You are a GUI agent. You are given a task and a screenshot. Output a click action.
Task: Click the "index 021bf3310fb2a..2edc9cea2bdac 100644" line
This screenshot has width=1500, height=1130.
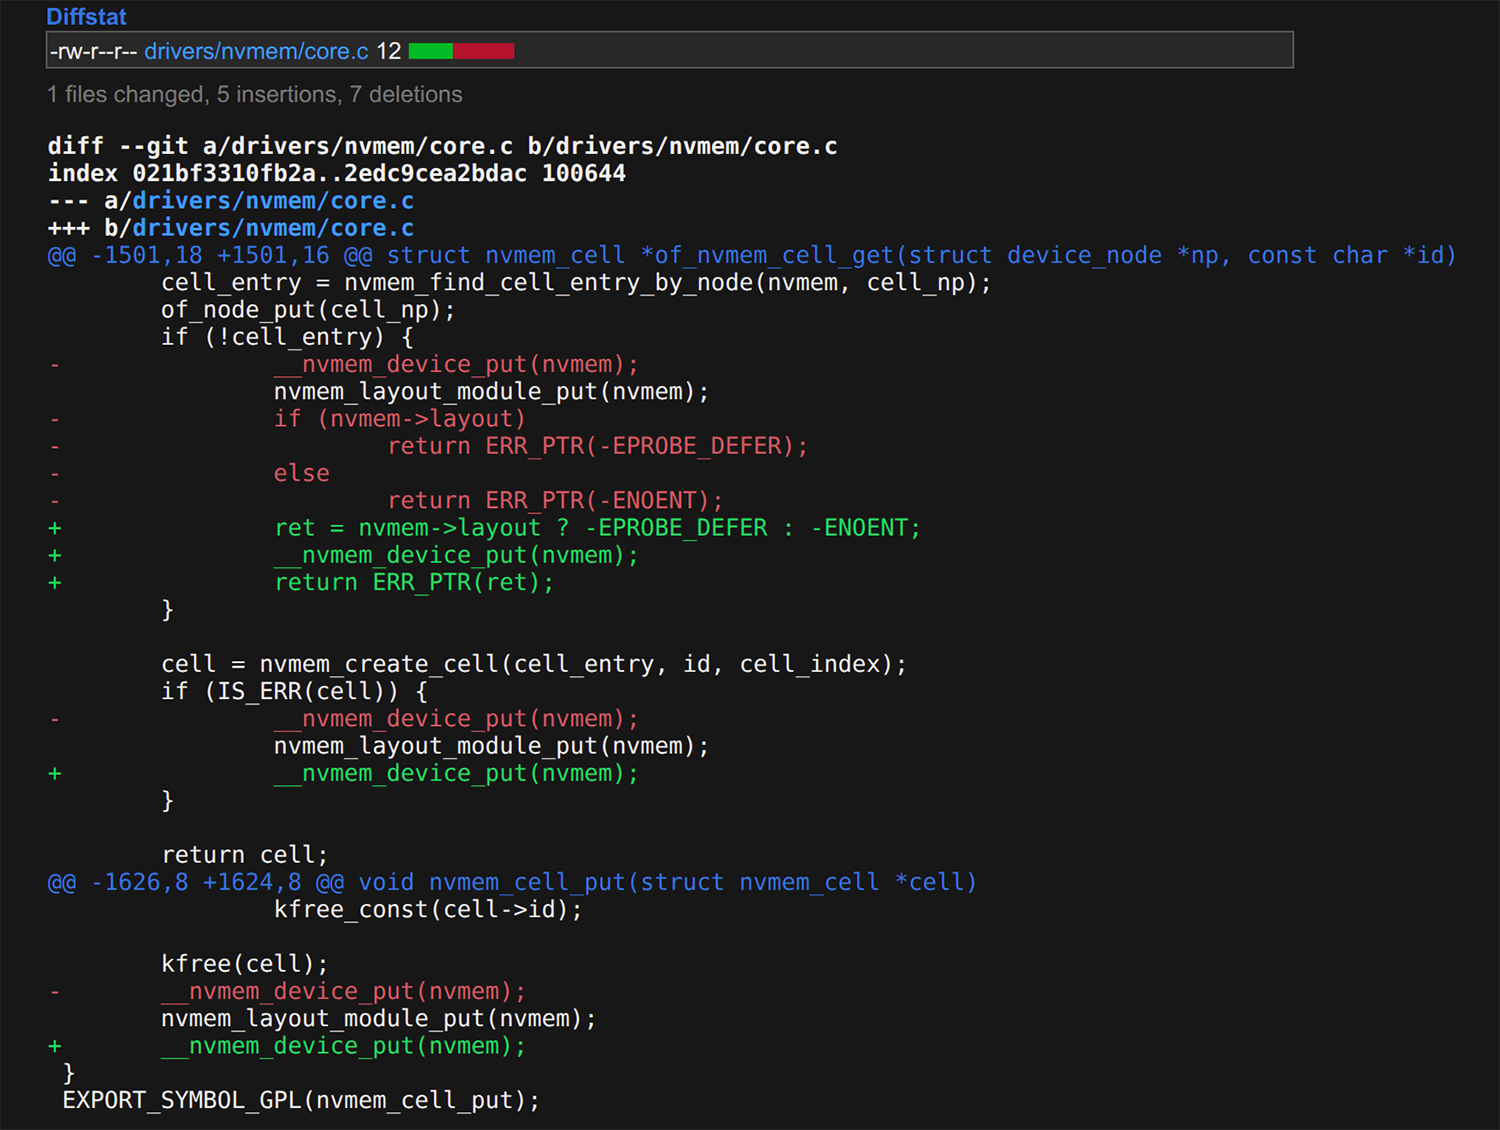click(x=337, y=173)
